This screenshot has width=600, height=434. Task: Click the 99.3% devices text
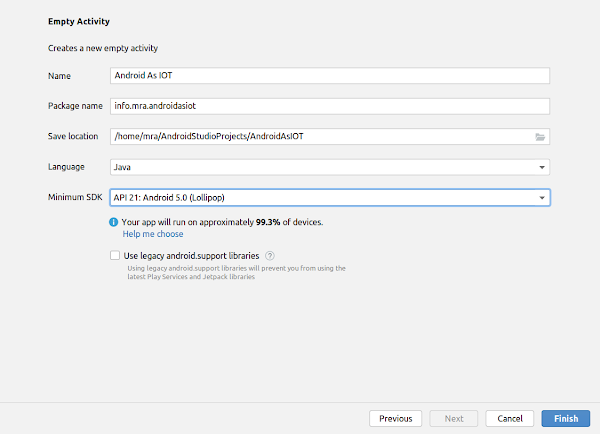point(222,222)
